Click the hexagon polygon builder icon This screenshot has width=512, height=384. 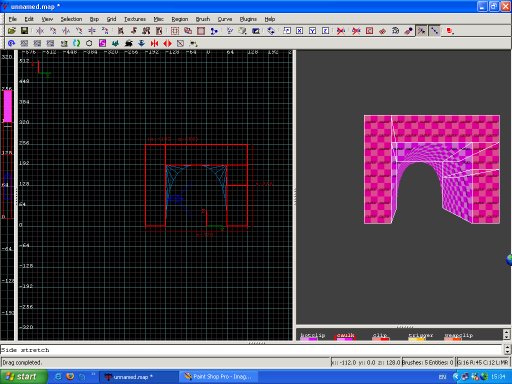click(x=89, y=43)
